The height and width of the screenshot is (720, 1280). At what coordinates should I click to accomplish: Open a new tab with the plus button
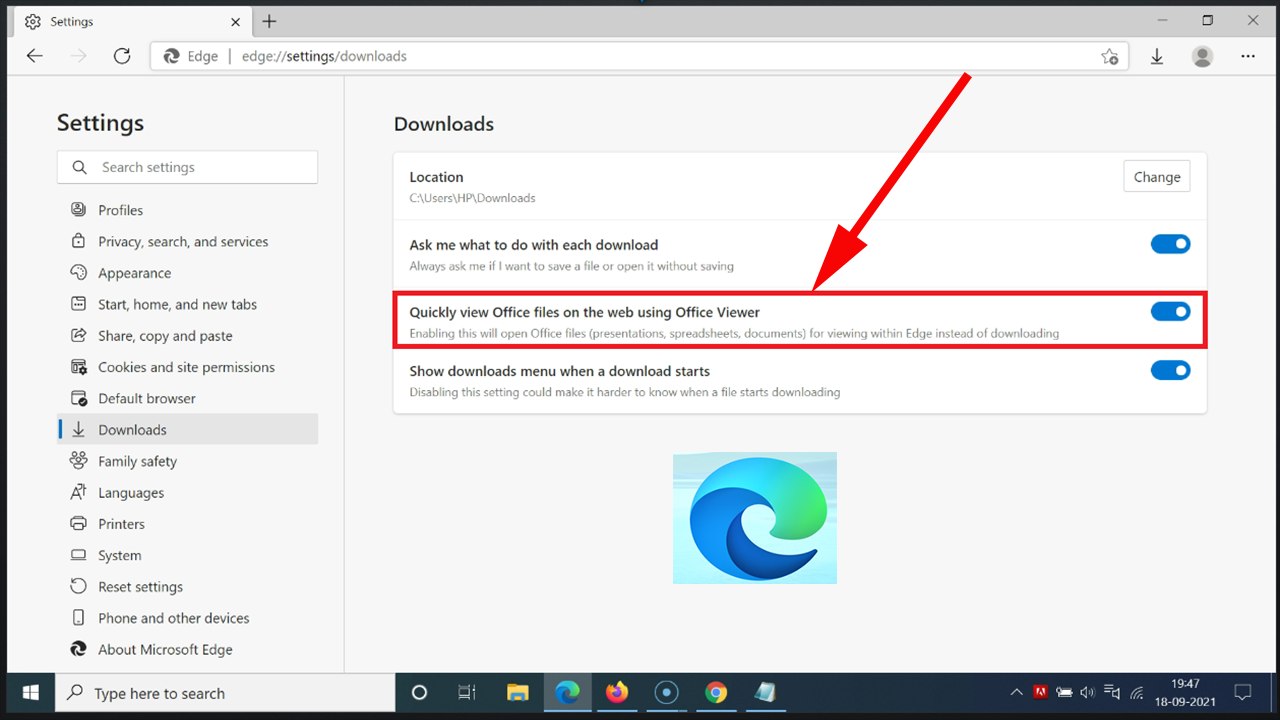(269, 21)
